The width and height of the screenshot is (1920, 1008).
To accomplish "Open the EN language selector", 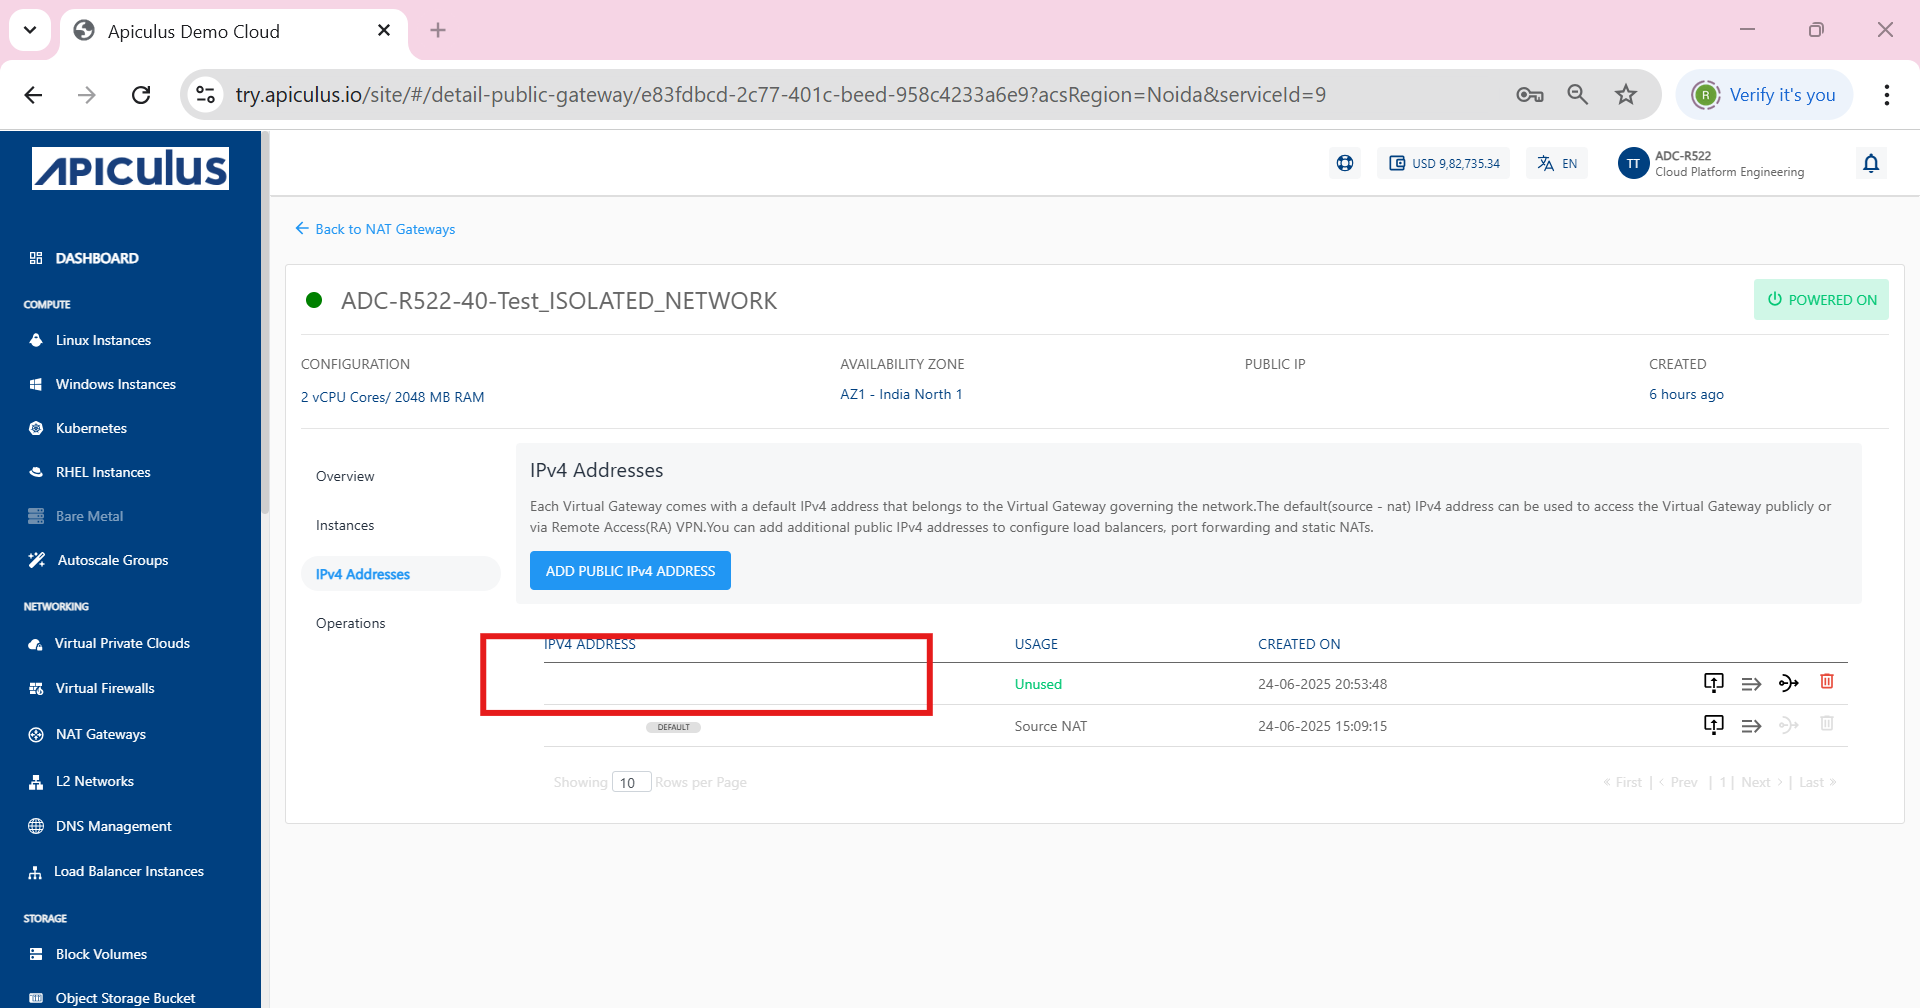I will tap(1555, 162).
